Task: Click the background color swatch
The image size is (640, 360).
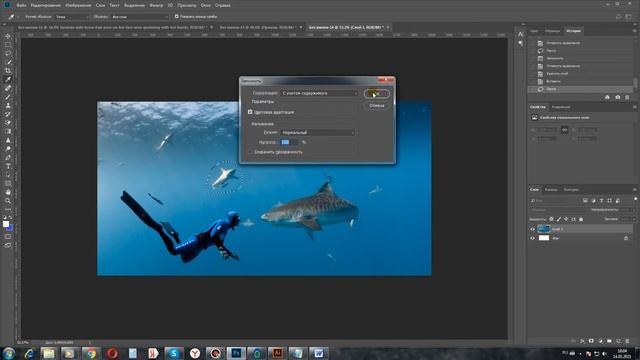Action: pyautogui.click(x=10, y=227)
